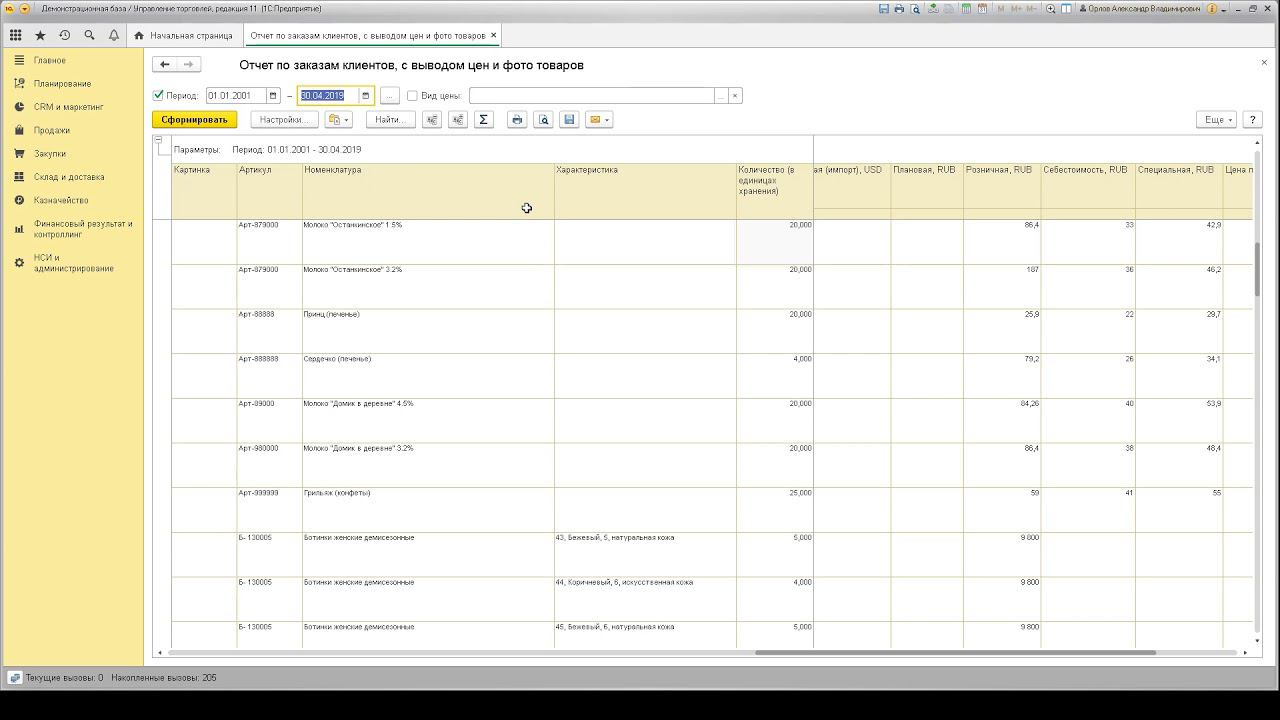Open the help (?) button
The image size is (1280, 720).
pyautogui.click(x=1252, y=120)
